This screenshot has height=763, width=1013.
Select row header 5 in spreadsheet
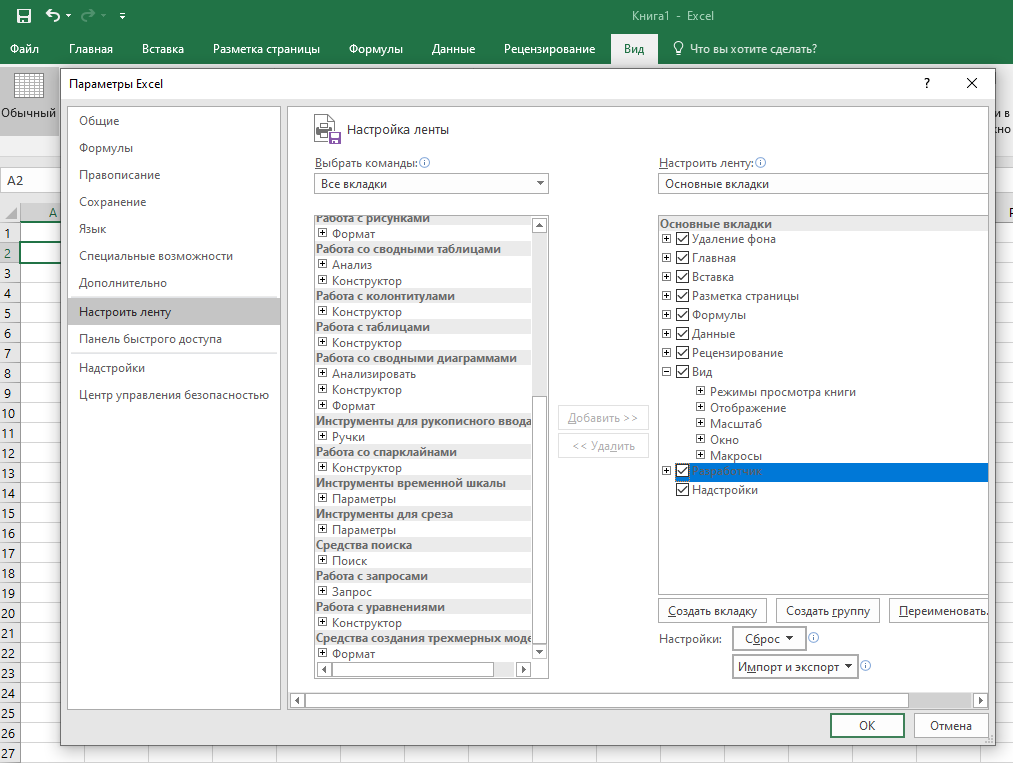[9, 313]
